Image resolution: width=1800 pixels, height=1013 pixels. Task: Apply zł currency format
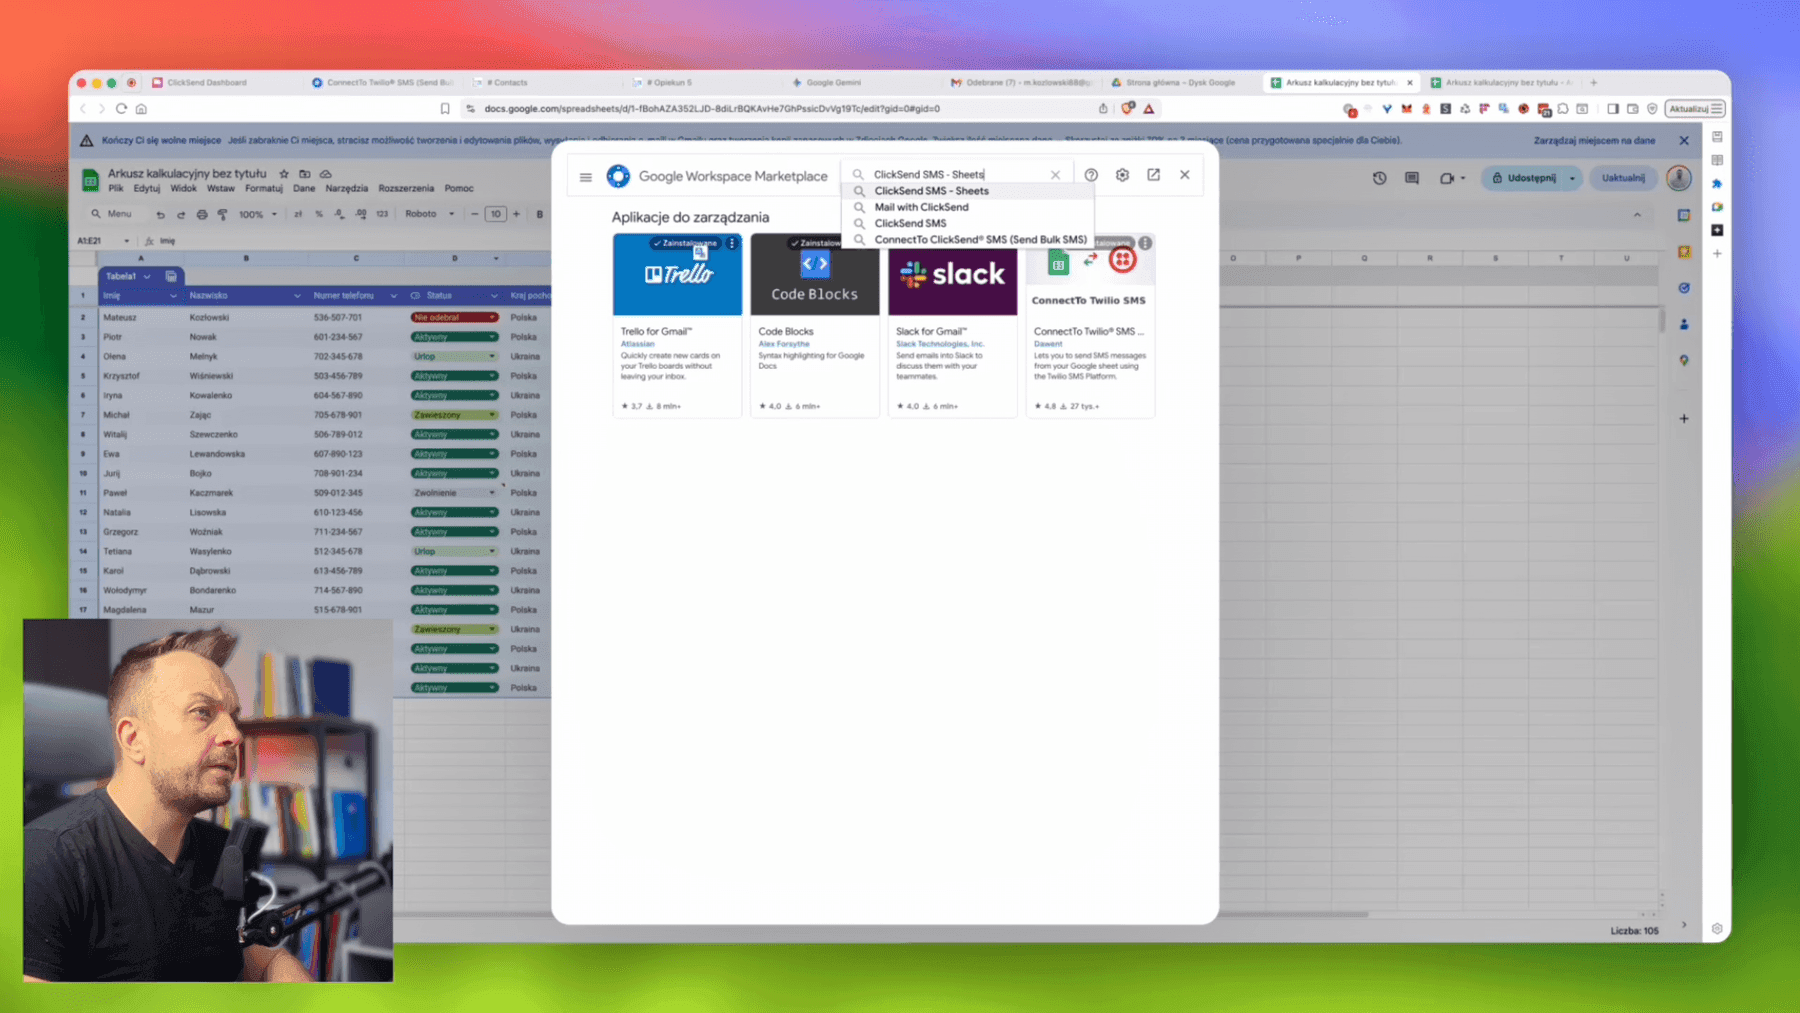coord(298,214)
